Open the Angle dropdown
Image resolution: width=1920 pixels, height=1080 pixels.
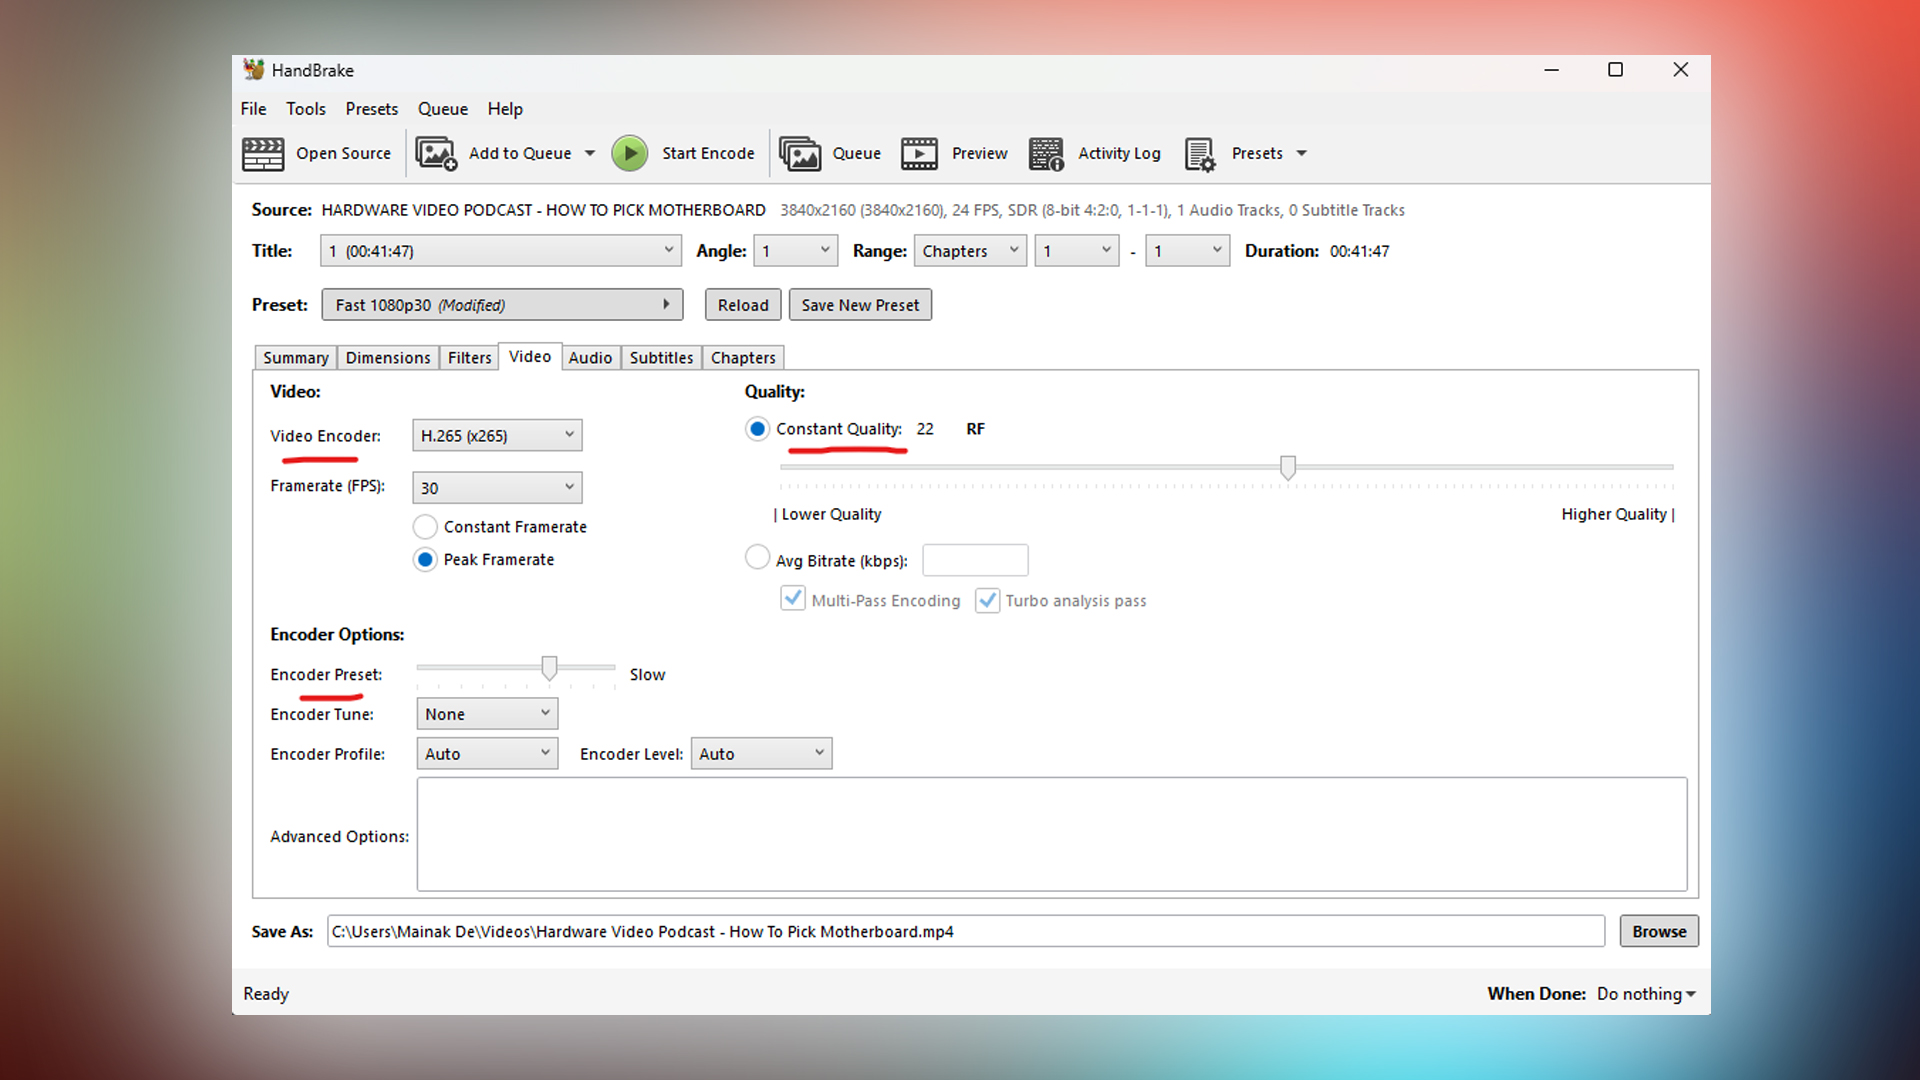point(795,250)
